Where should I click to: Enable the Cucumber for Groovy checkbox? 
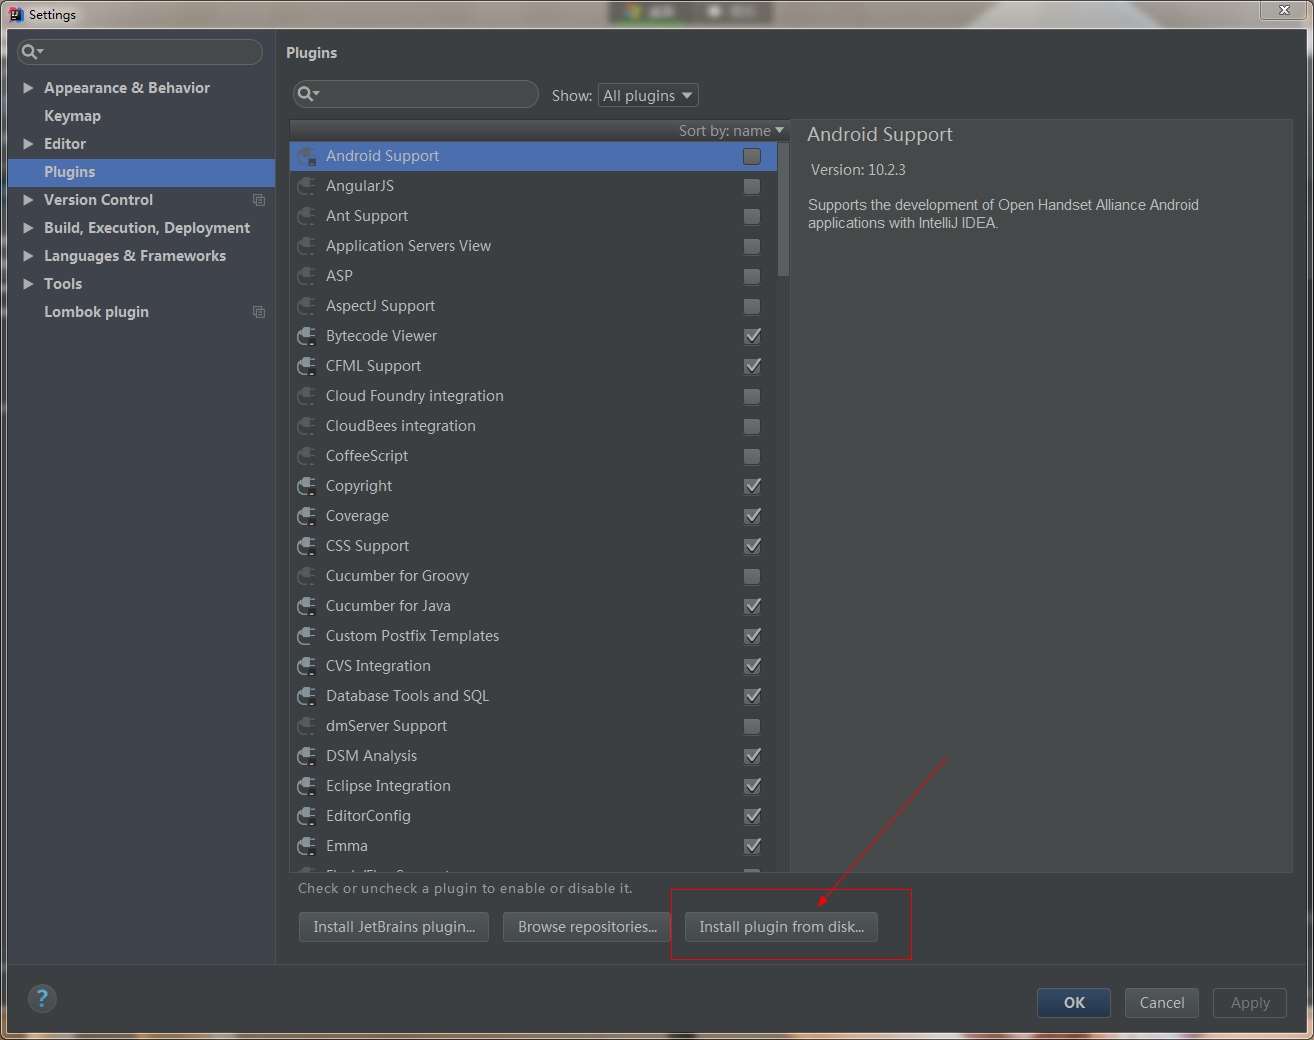click(752, 576)
